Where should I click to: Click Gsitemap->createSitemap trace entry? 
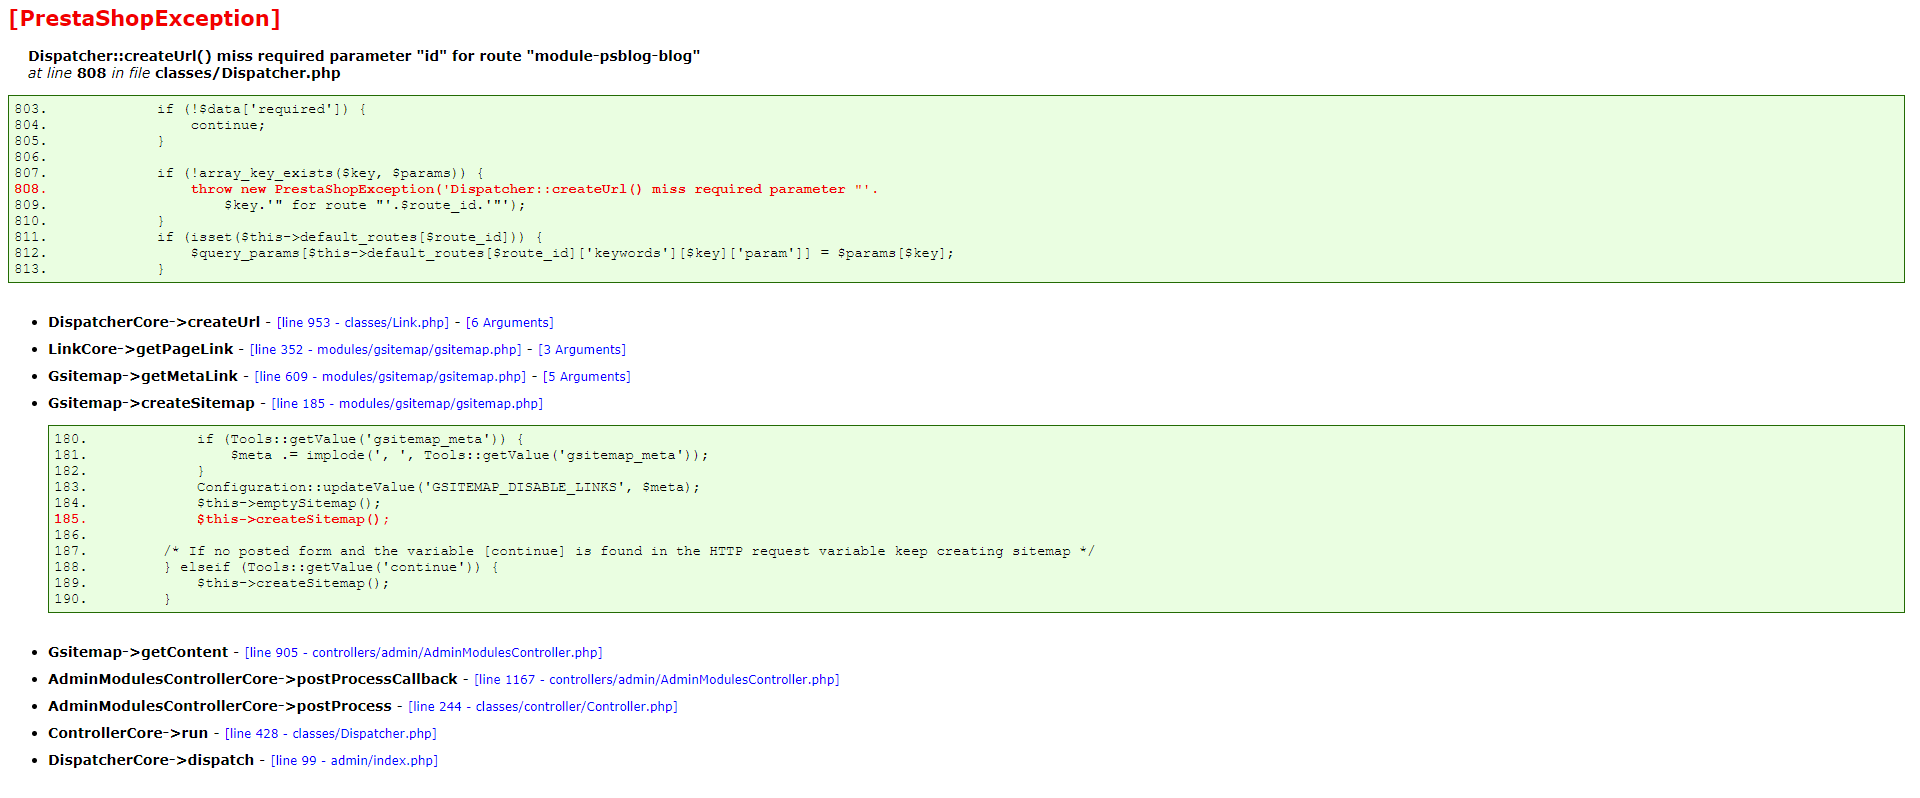pyautogui.click(x=151, y=403)
